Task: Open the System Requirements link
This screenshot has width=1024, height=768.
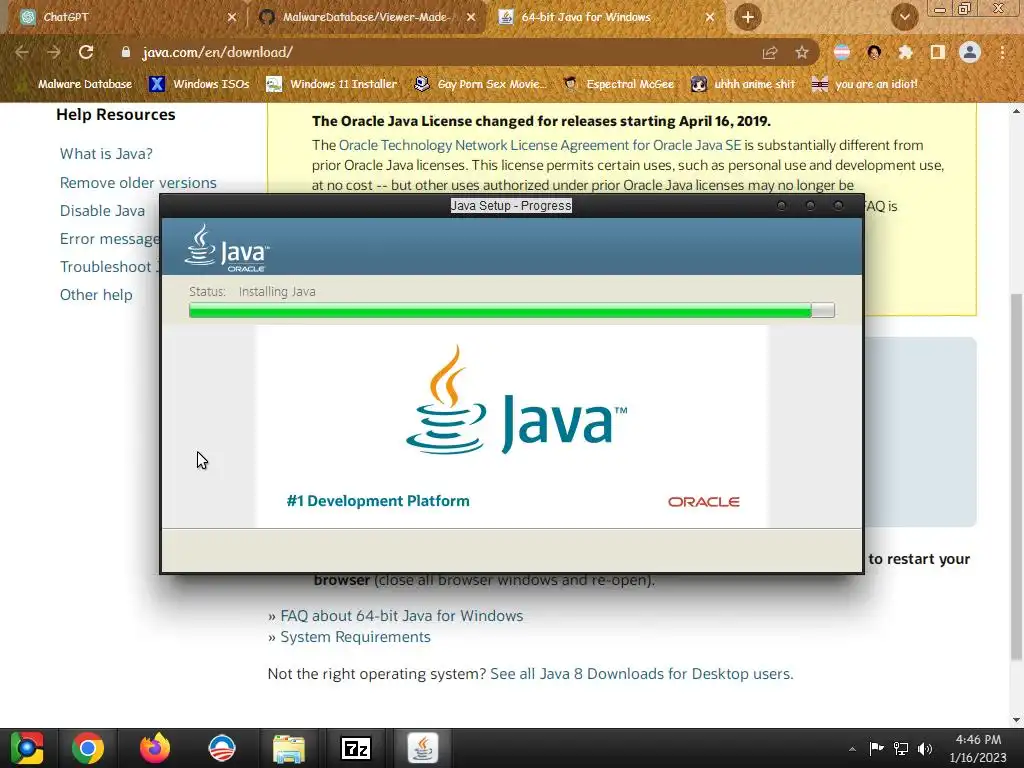Action: pyautogui.click(x=355, y=637)
